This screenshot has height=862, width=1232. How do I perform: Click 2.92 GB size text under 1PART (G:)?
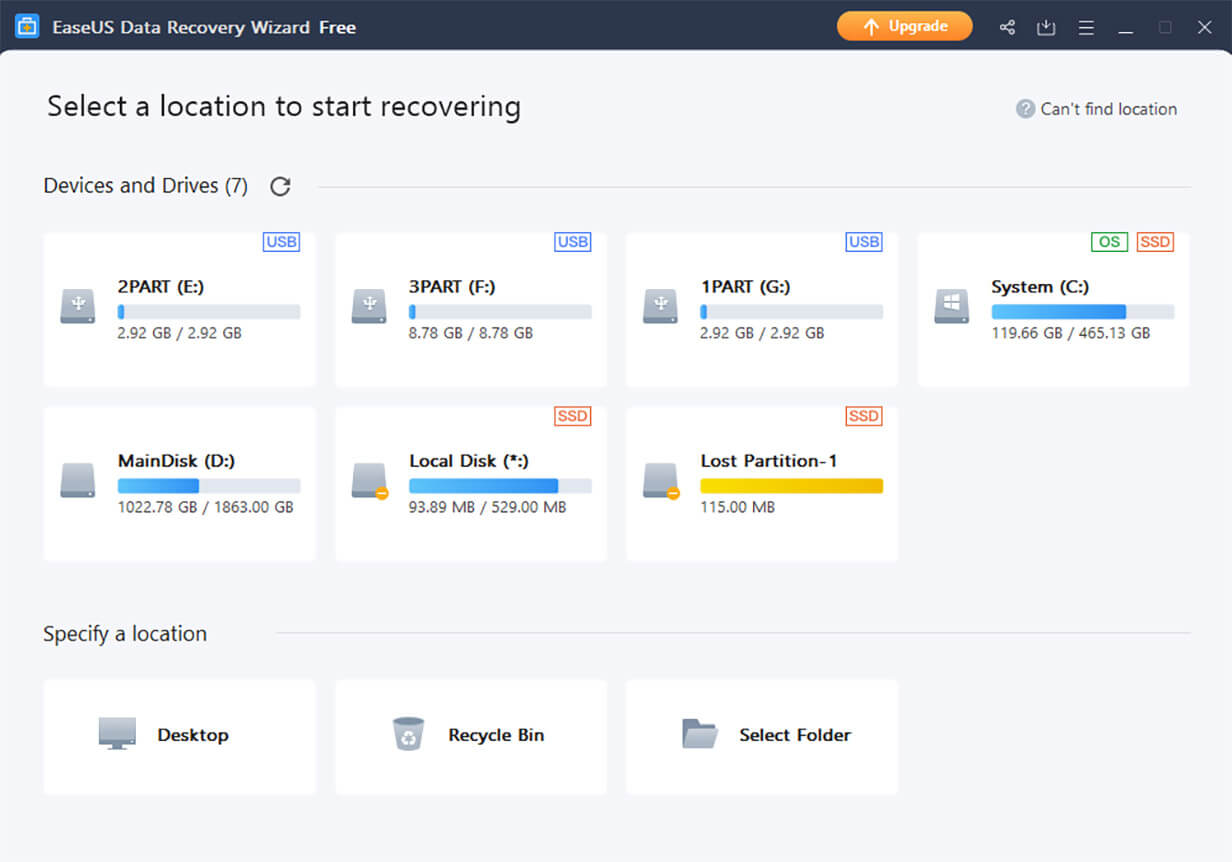click(x=762, y=333)
